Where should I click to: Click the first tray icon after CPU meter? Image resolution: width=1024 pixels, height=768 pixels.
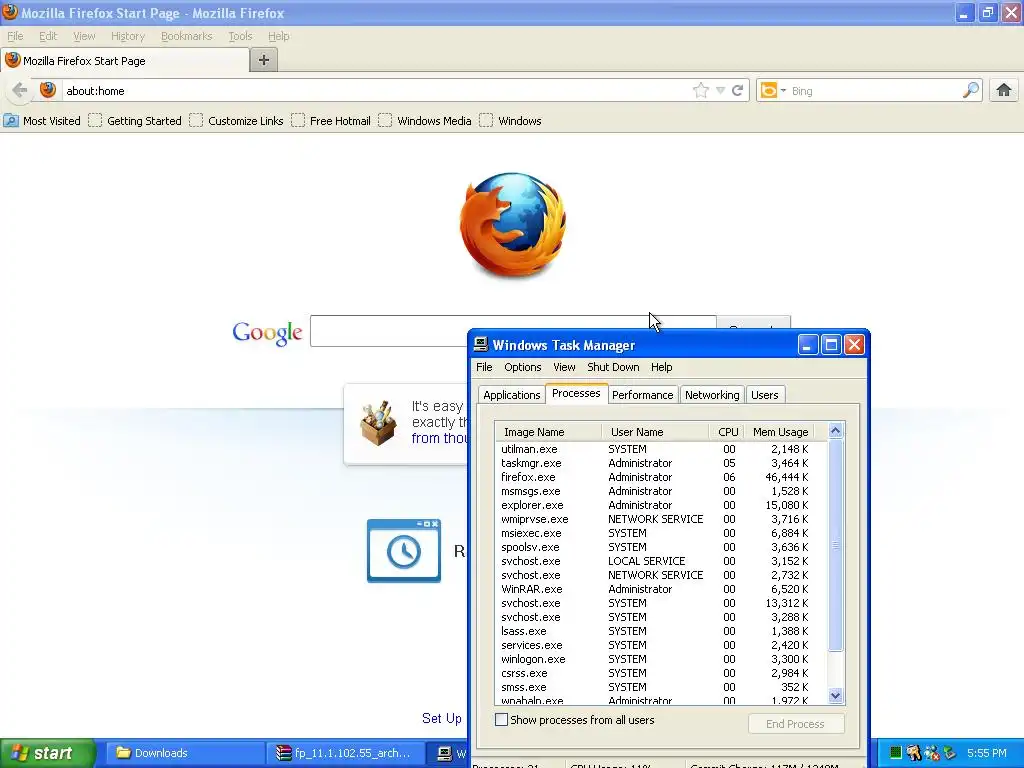[x=914, y=753]
